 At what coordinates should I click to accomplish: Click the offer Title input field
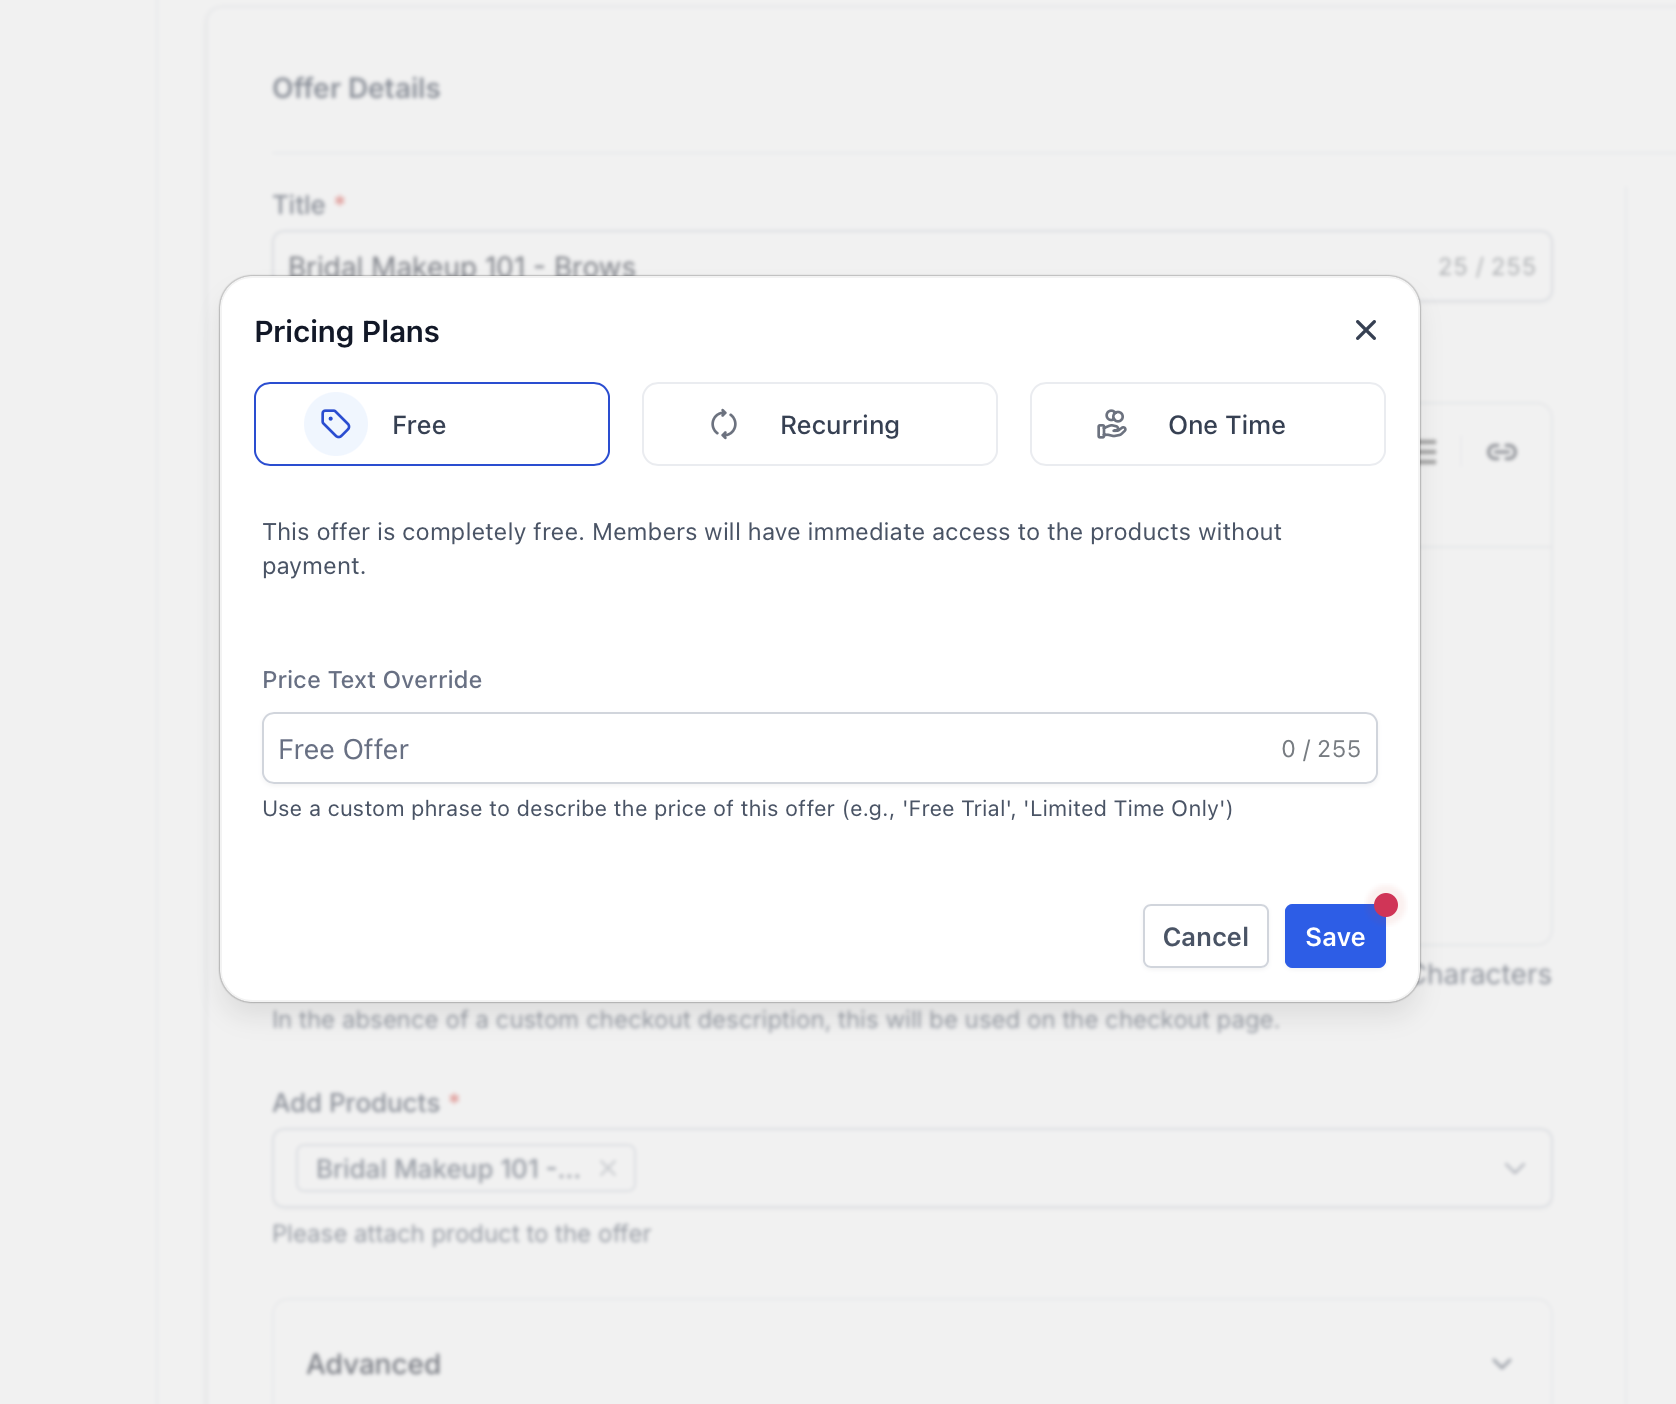tap(912, 266)
